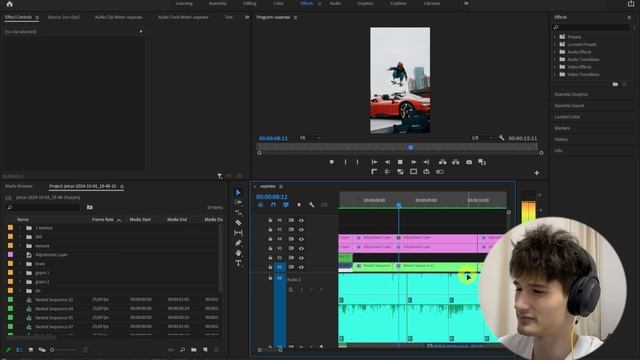Select the Selection tool in tools panel

click(x=238, y=192)
